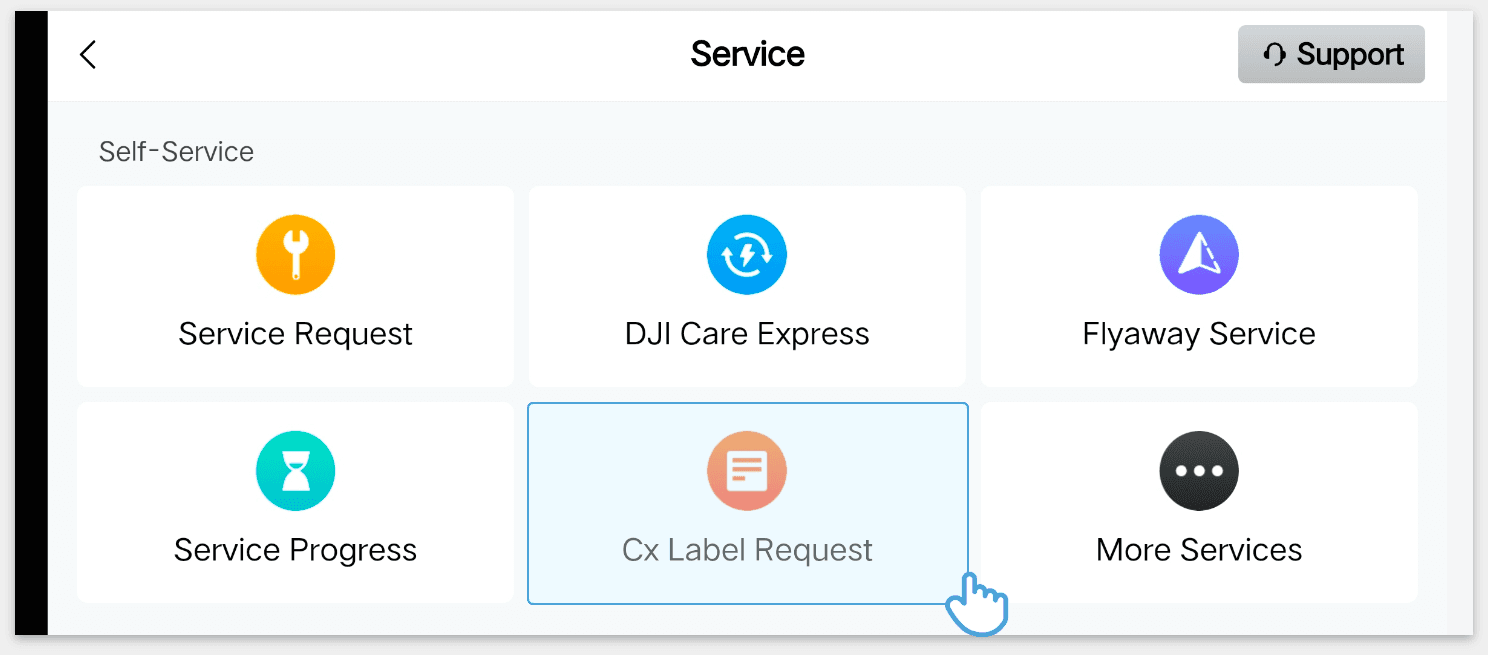
Task: Select the highlighted Cx Label Request card
Action: point(747,502)
